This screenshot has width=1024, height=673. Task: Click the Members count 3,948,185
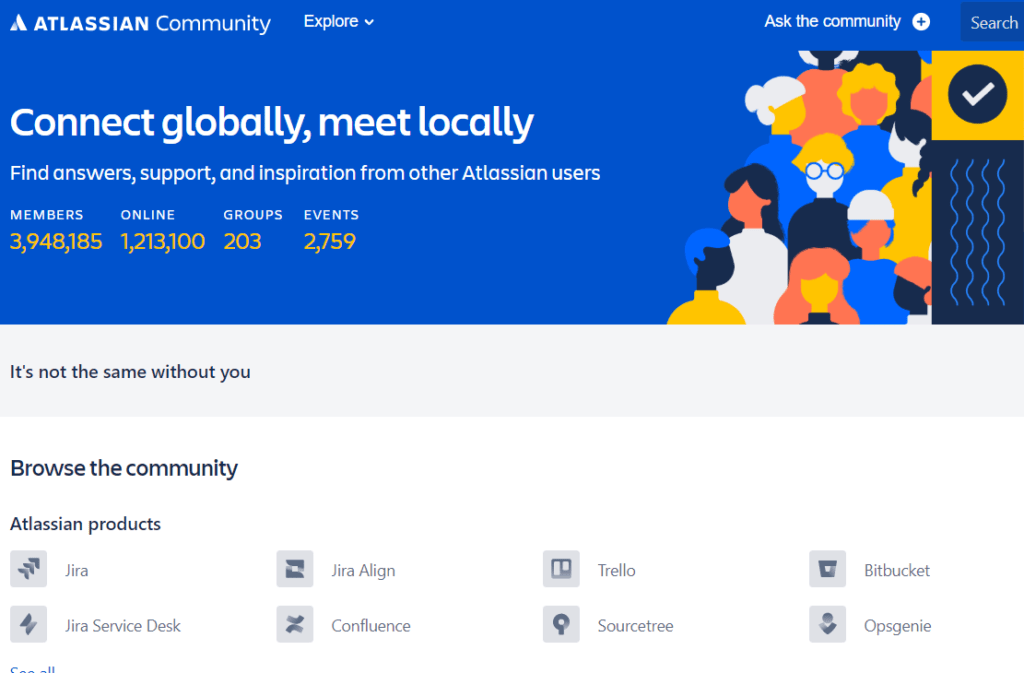[55, 241]
